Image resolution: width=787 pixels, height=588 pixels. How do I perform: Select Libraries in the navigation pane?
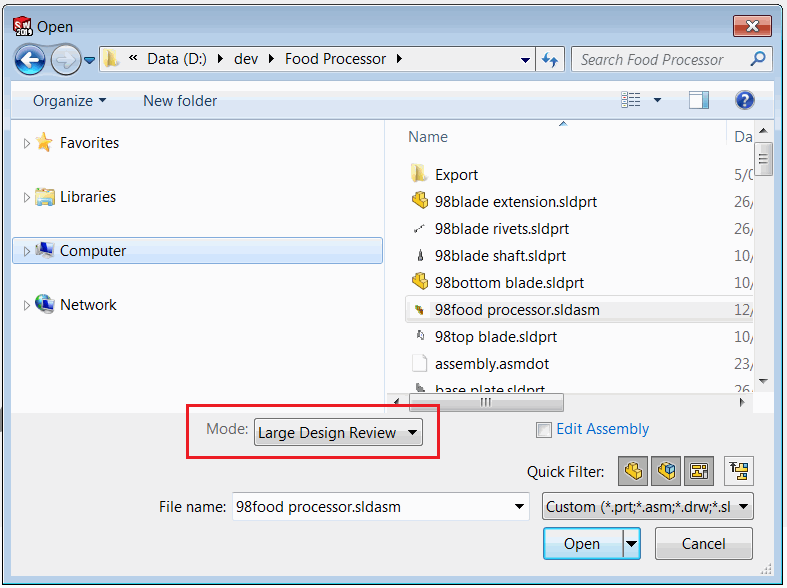pos(88,197)
